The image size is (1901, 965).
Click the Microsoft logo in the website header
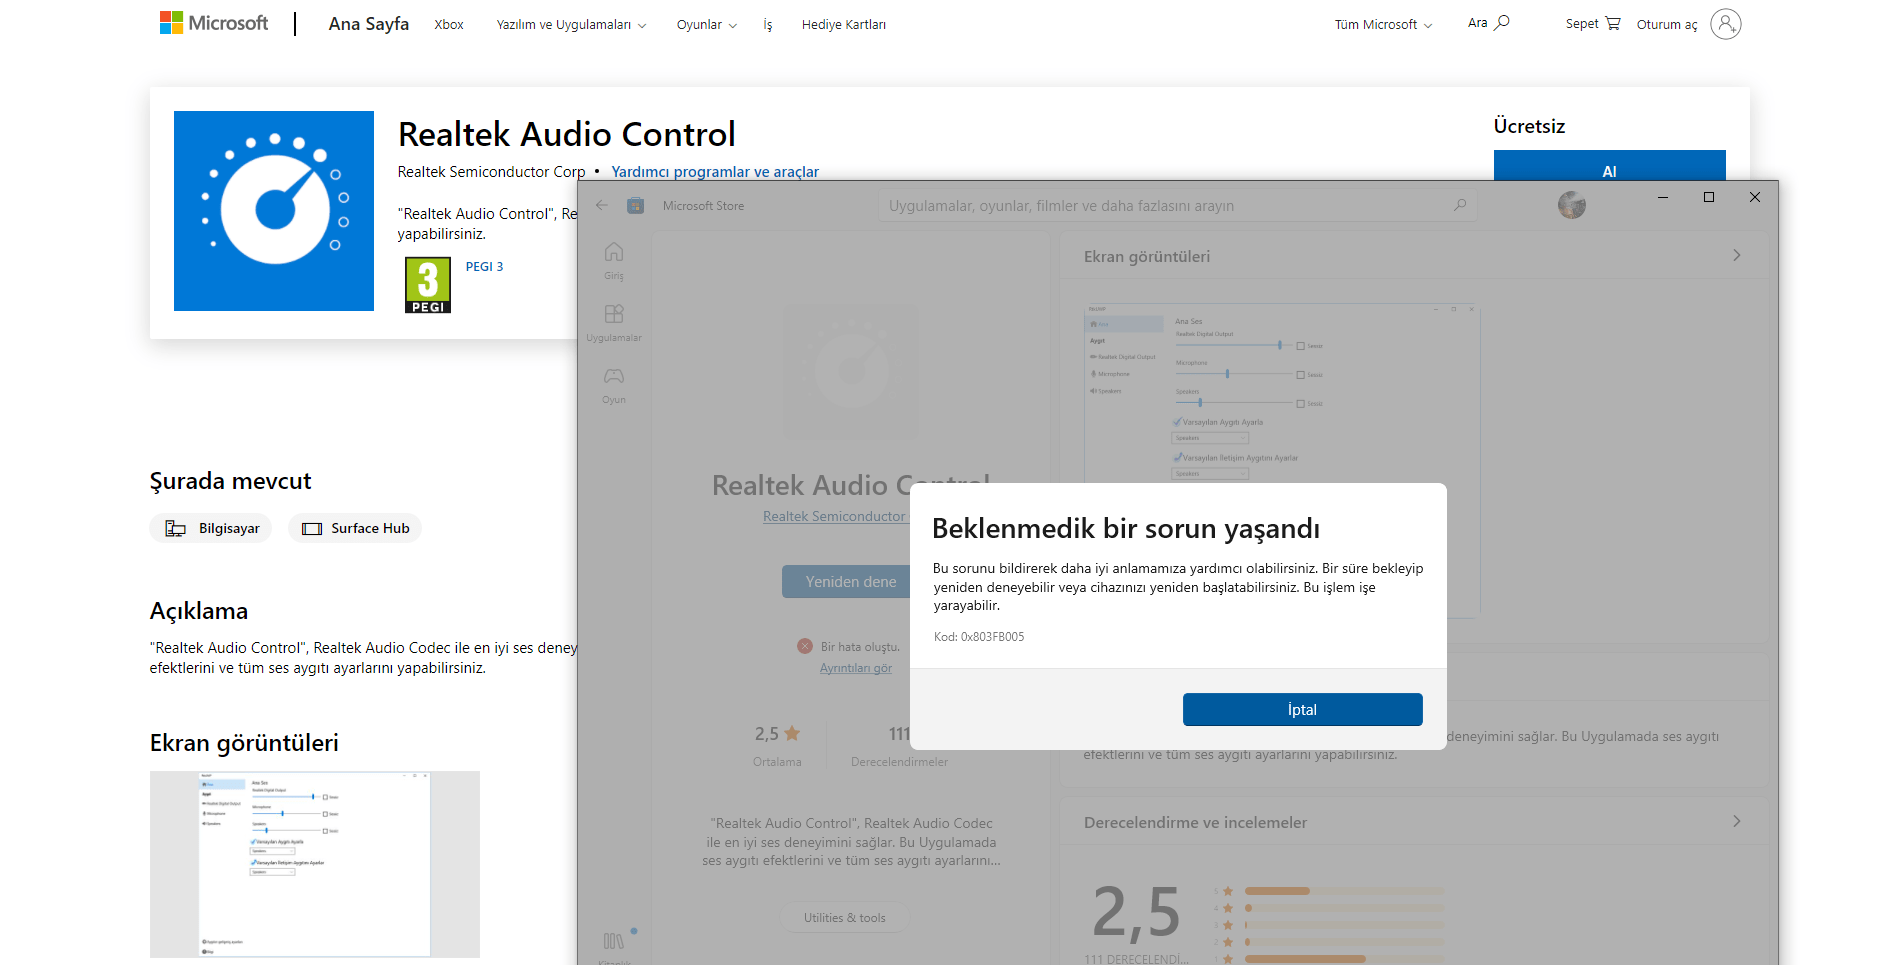[214, 23]
